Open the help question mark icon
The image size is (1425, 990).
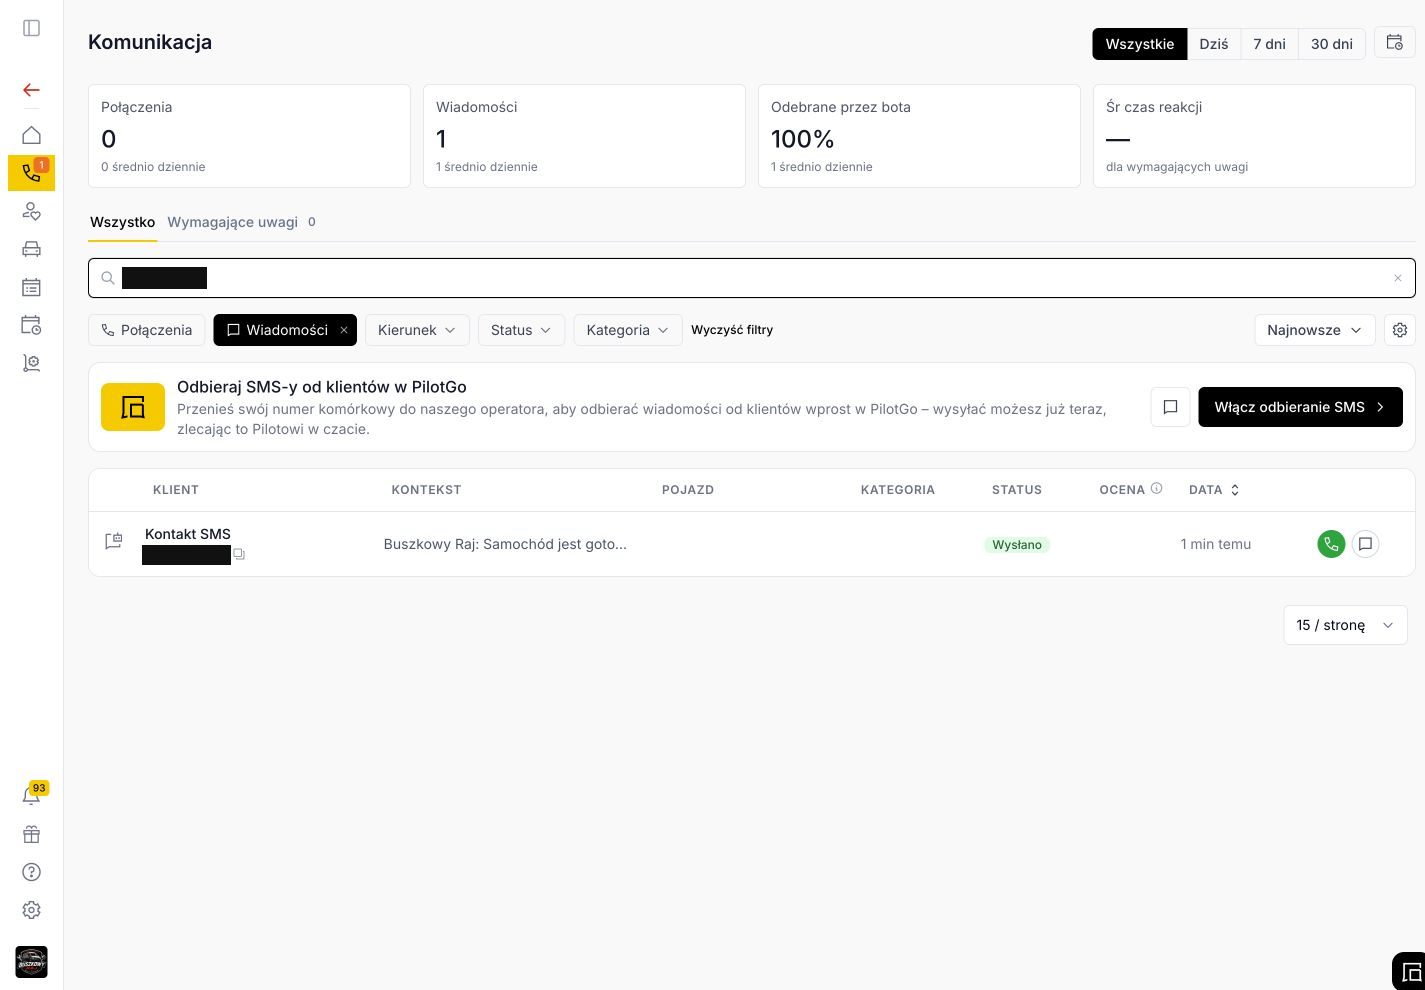tap(31, 872)
